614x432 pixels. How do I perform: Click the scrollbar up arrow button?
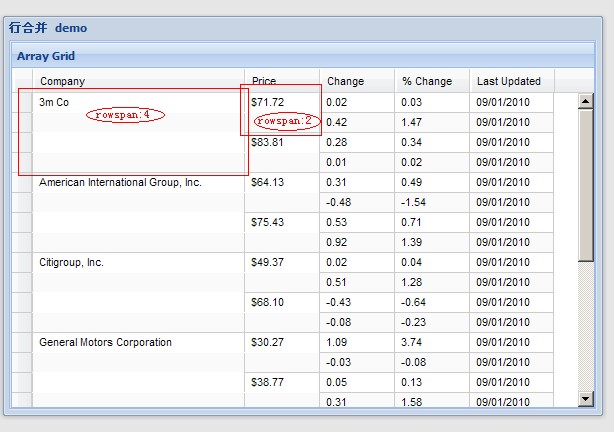pos(586,99)
